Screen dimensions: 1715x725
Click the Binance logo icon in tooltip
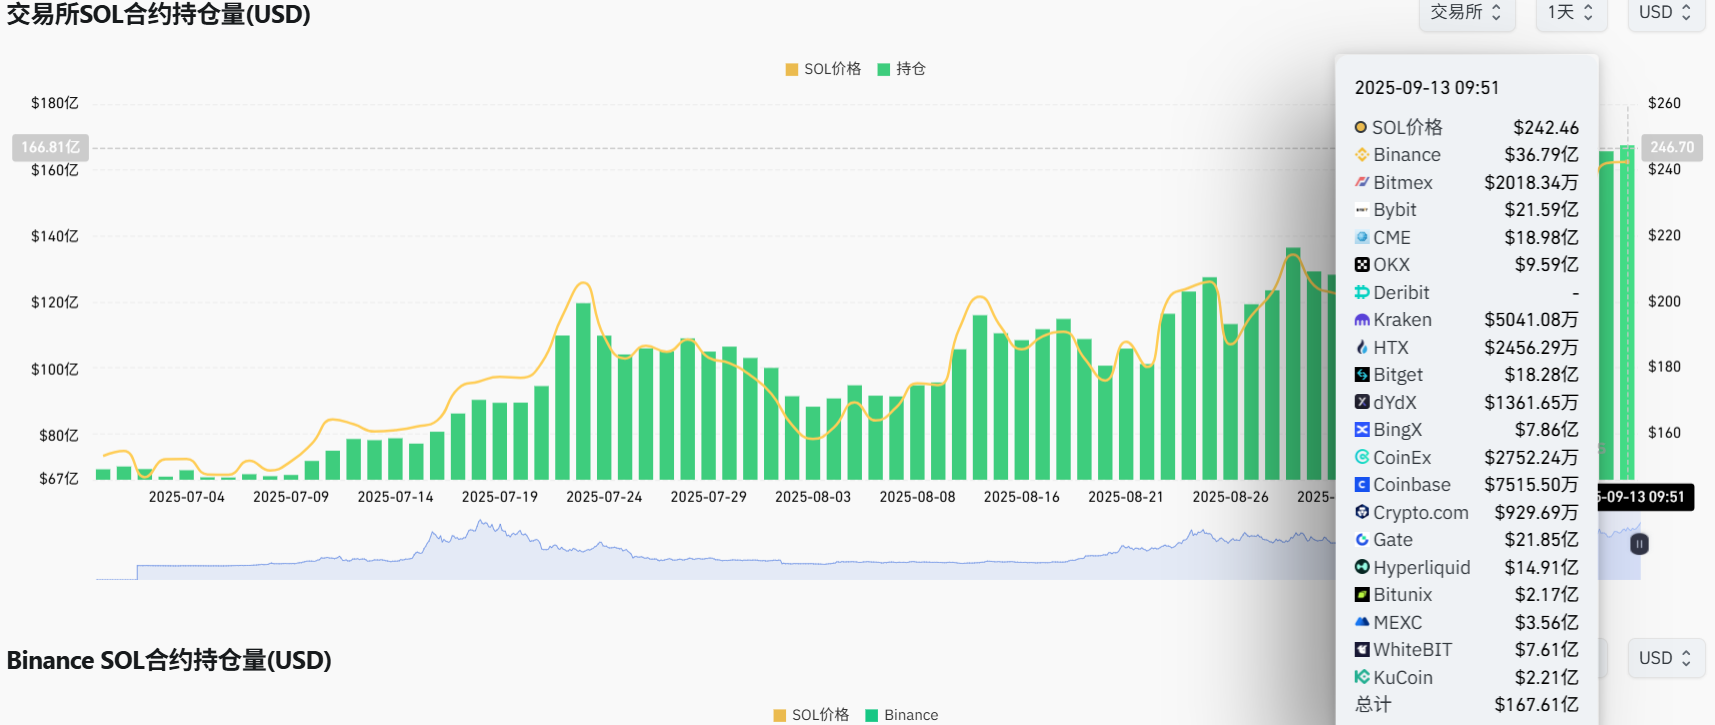(1361, 155)
